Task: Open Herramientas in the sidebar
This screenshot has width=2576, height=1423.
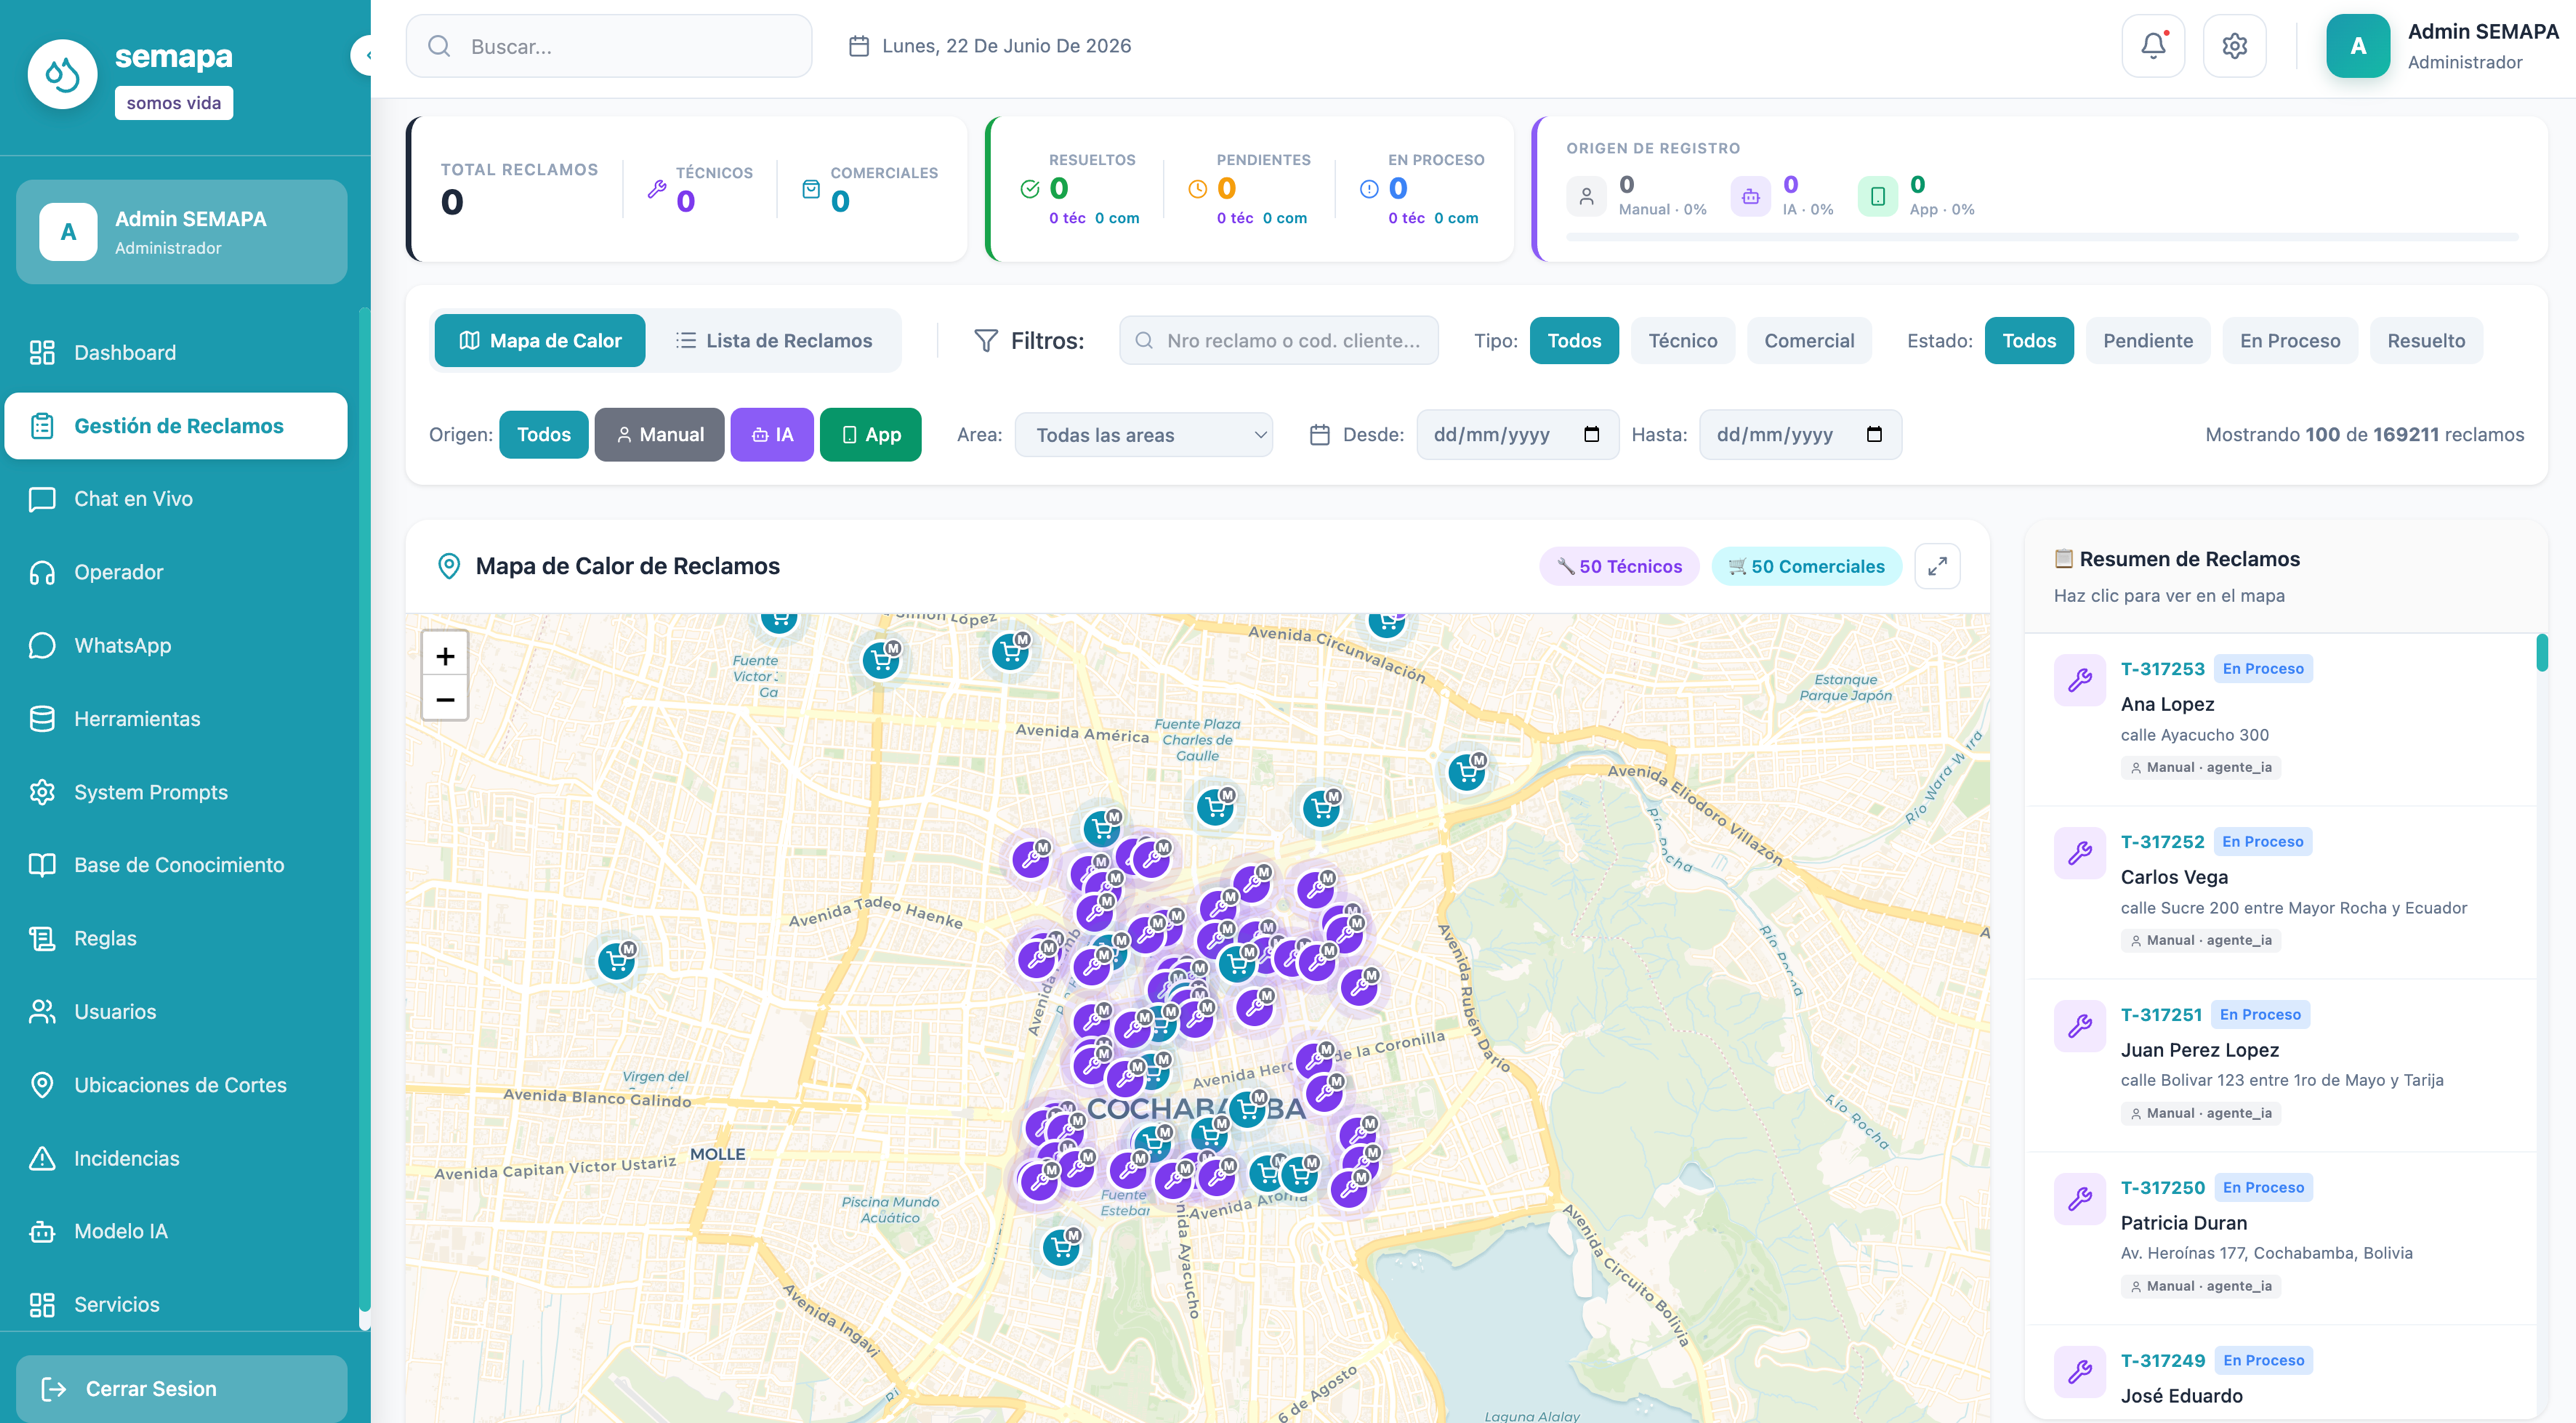Action: click(176, 719)
